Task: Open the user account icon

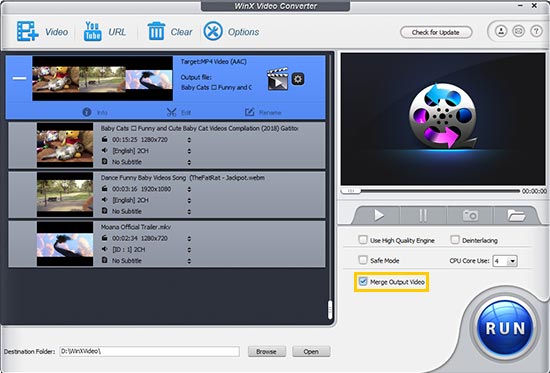Action: tap(501, 31)
